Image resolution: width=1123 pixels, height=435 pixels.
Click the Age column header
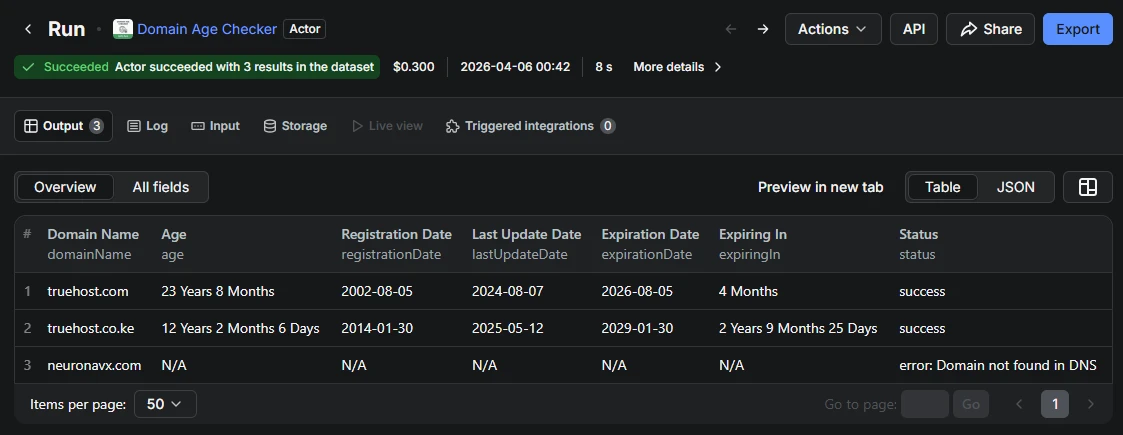coord(174,234)
